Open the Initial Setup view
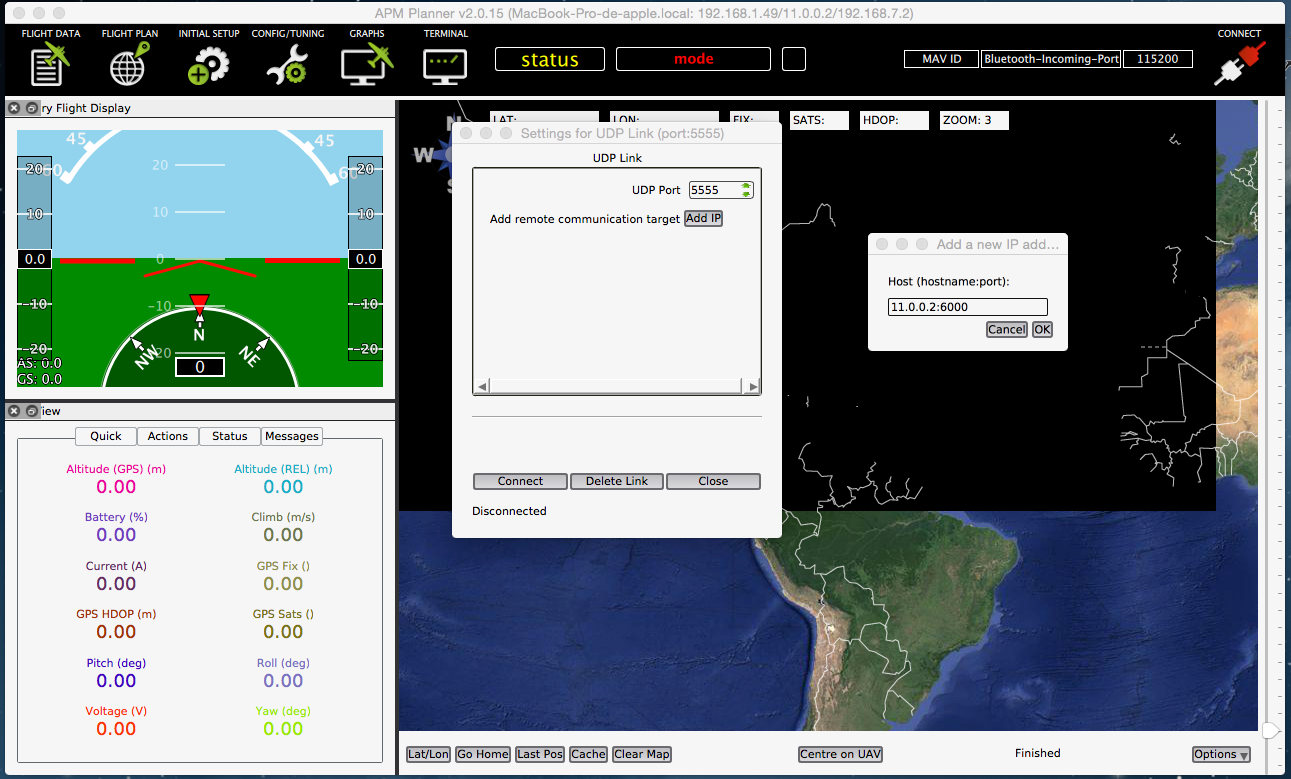The height and width of the screenshot is (779, 1291). (208, 62)
